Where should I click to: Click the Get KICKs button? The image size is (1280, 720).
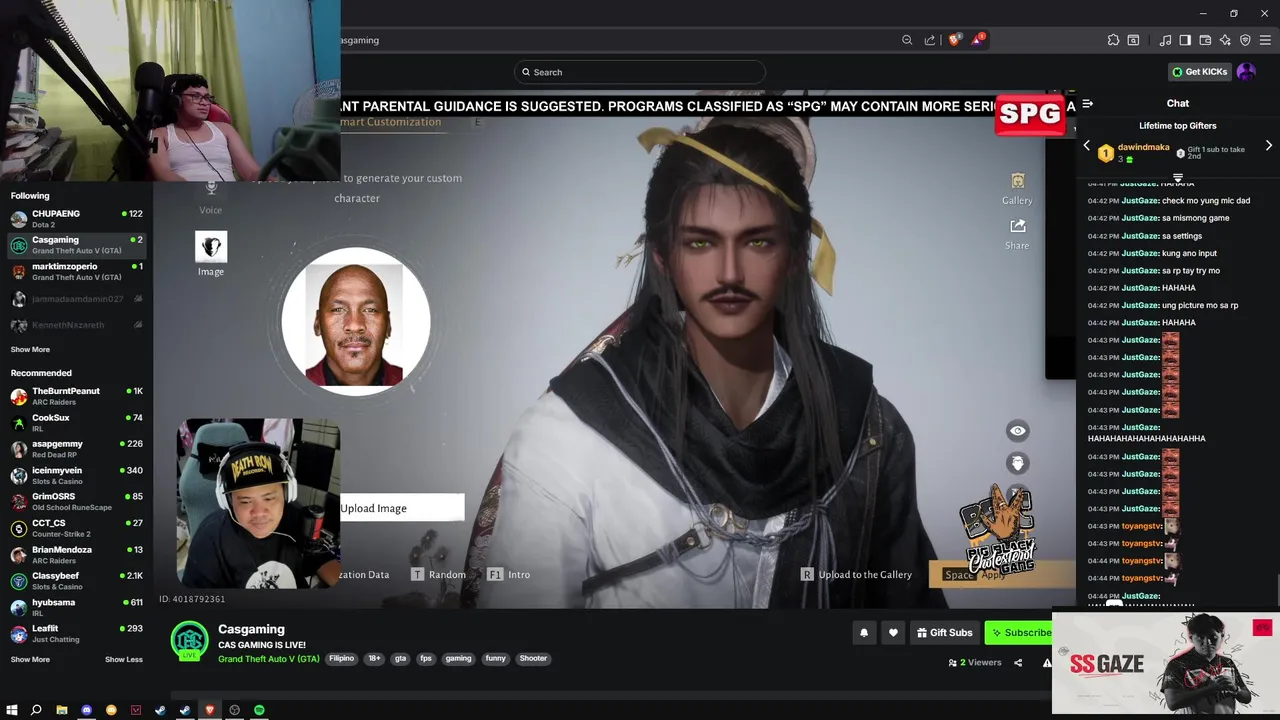pyautogui.click(x=1199, y=72)
